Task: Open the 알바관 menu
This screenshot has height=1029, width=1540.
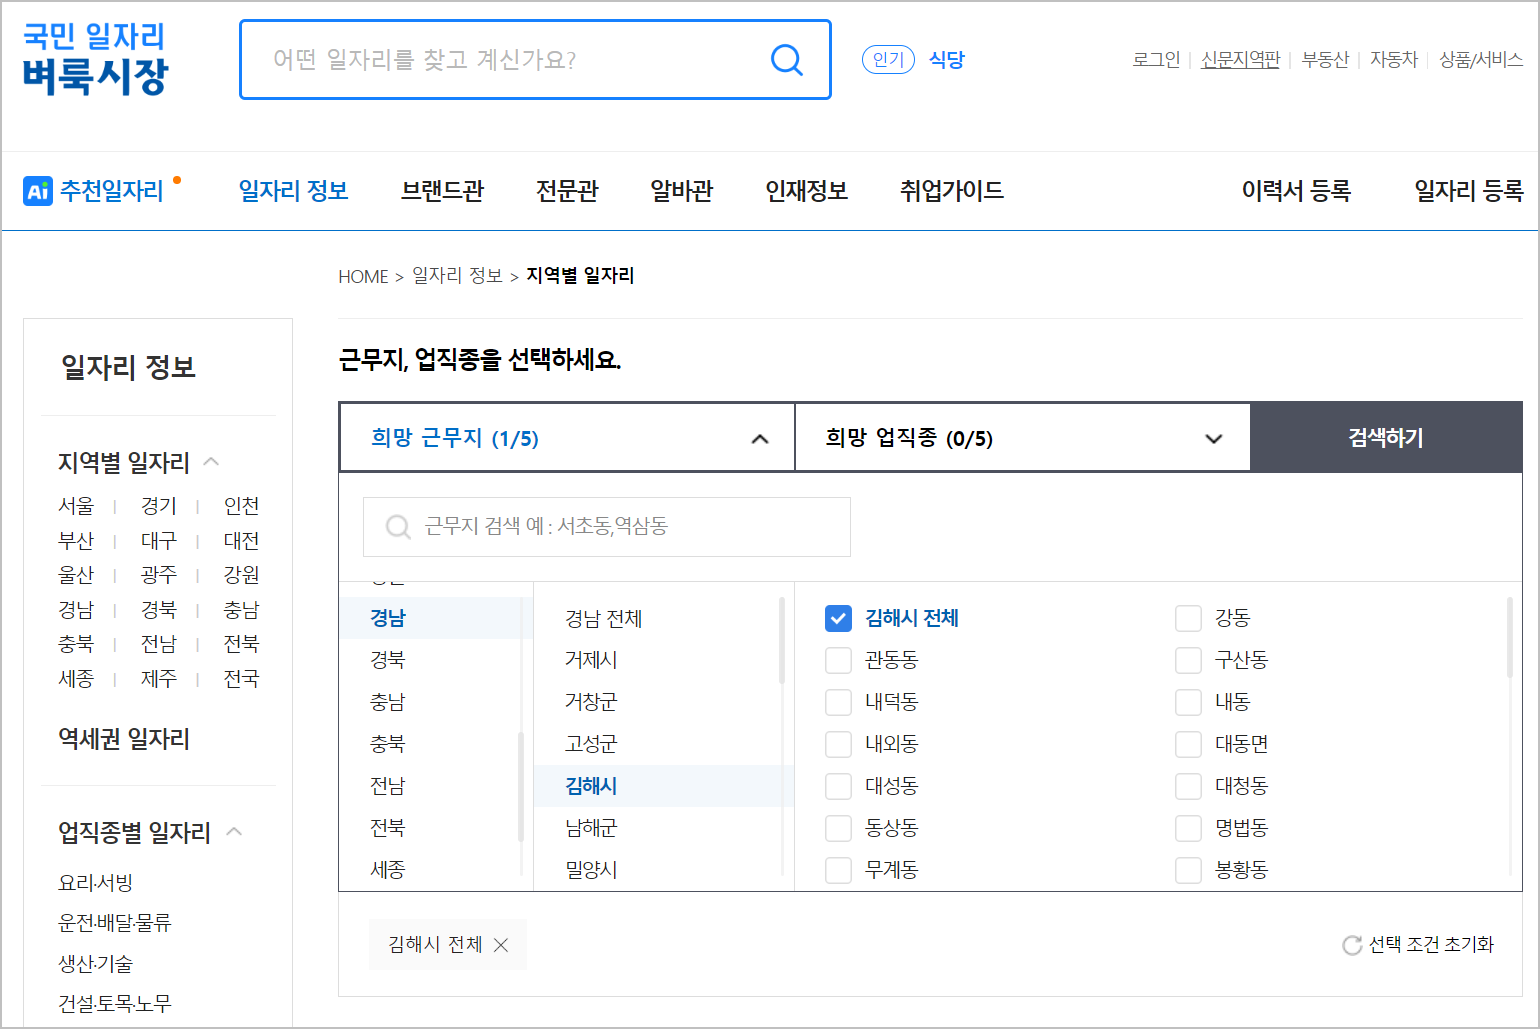Action: [x=682, y=191]
